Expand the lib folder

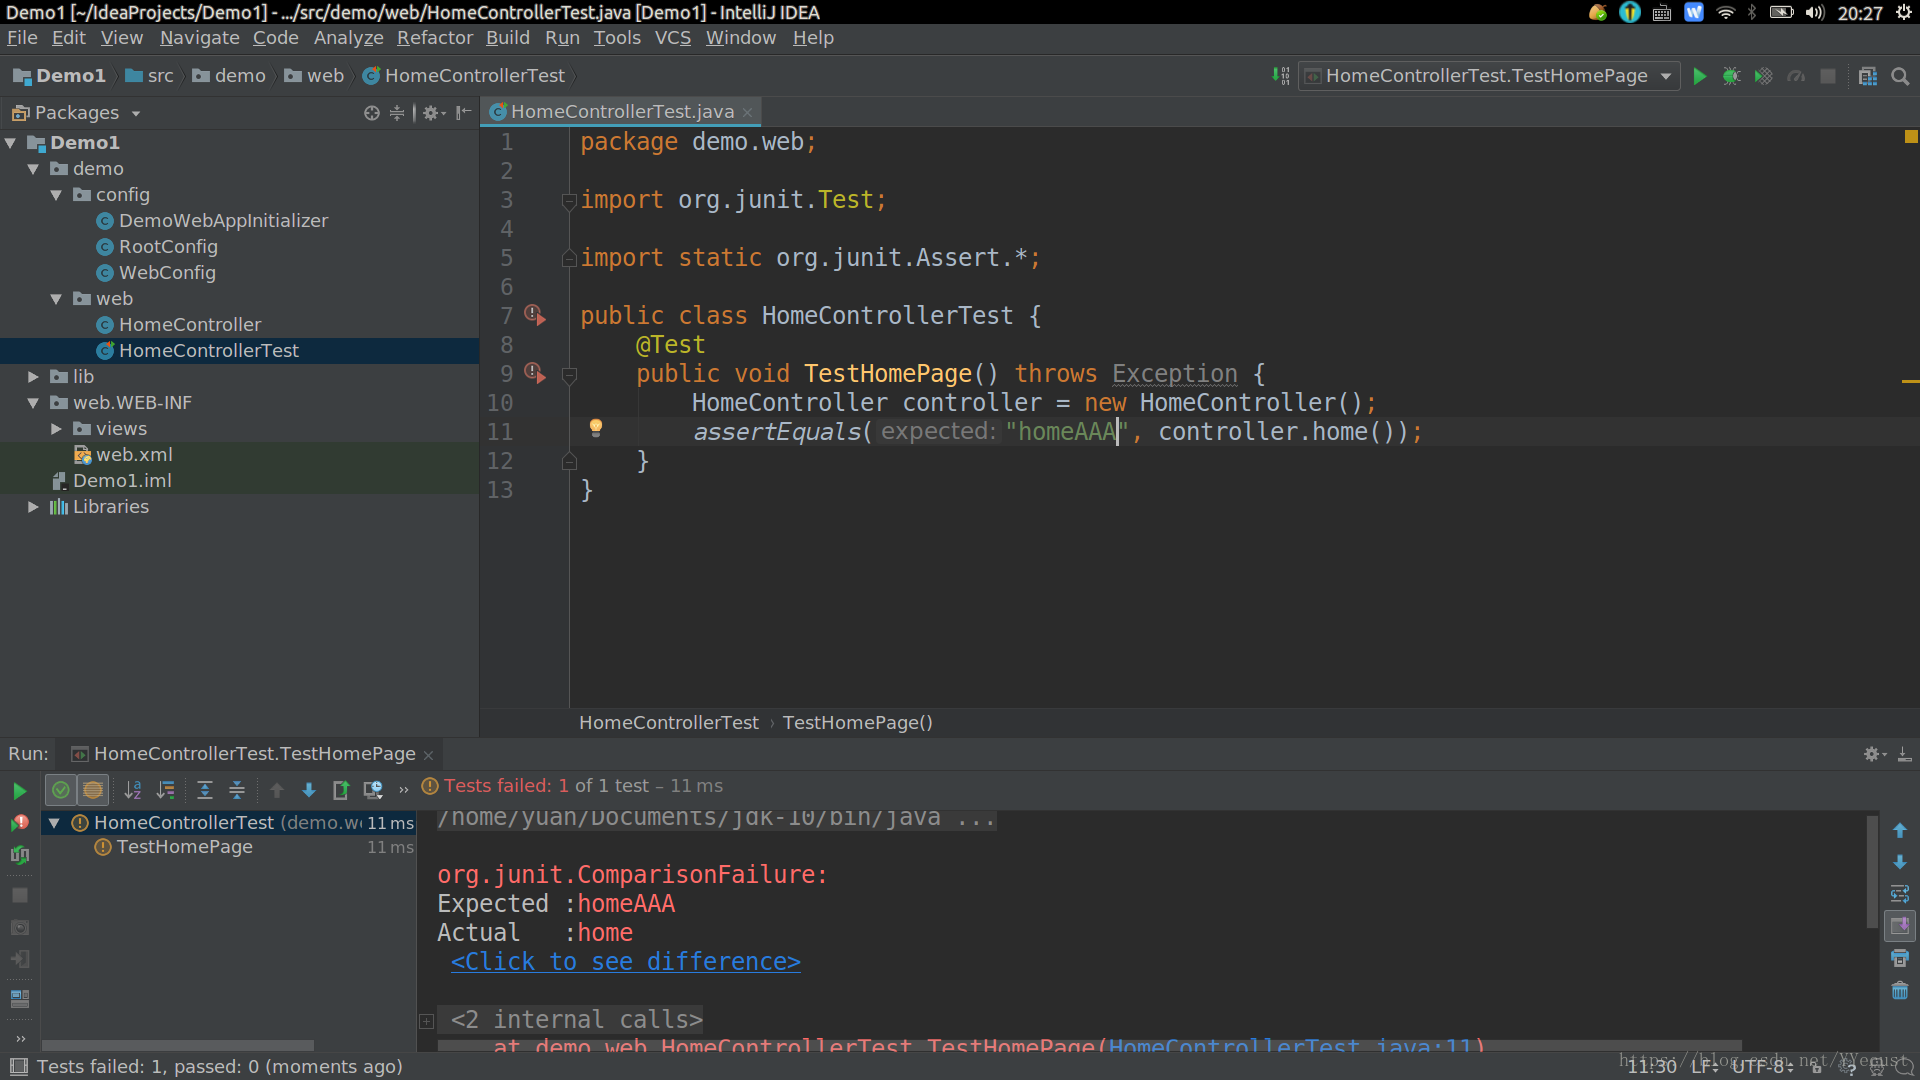tap(33, 377)
